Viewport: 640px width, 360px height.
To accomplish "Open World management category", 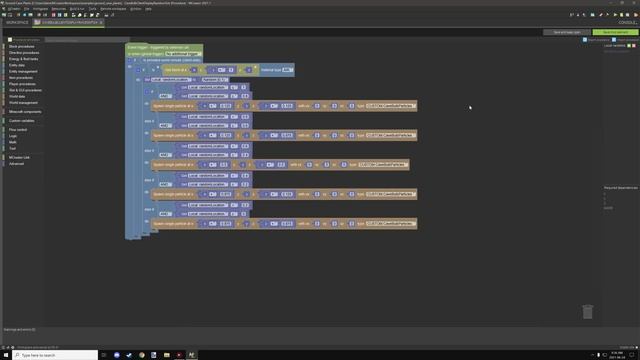I will coord(23,103).
